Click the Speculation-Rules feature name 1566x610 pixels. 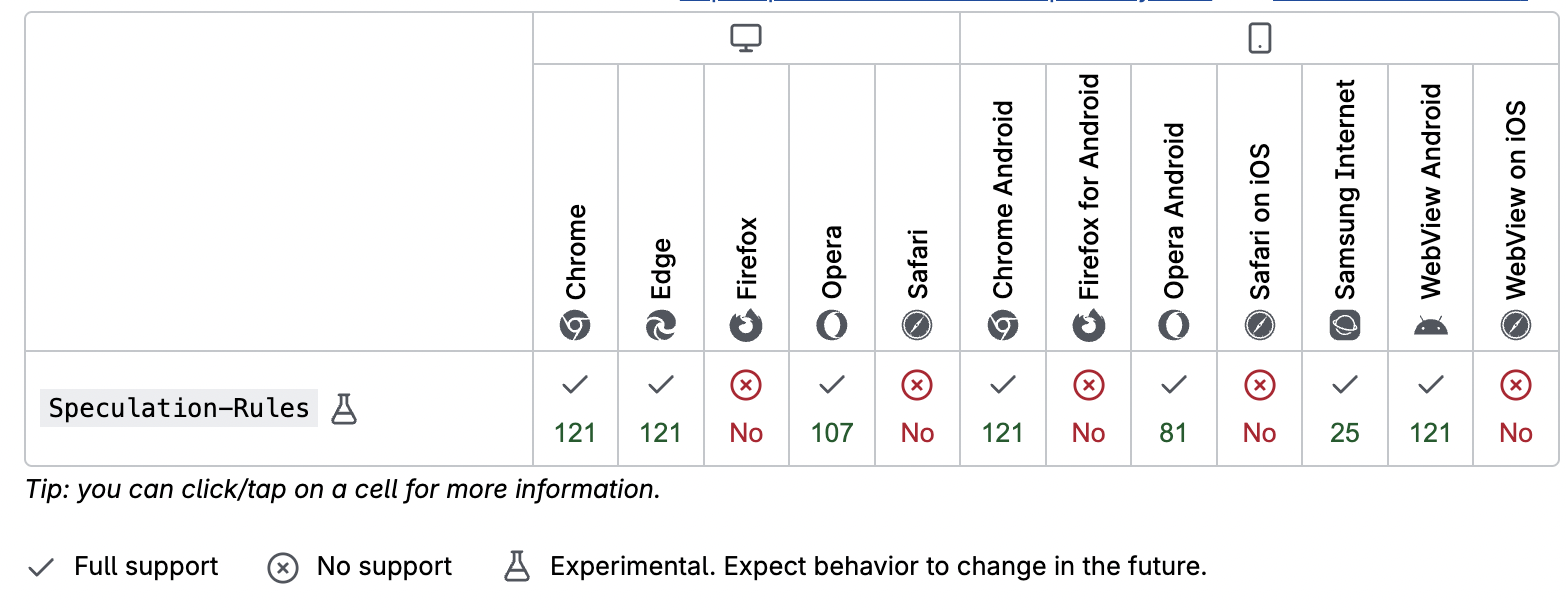tap(179, 408)
